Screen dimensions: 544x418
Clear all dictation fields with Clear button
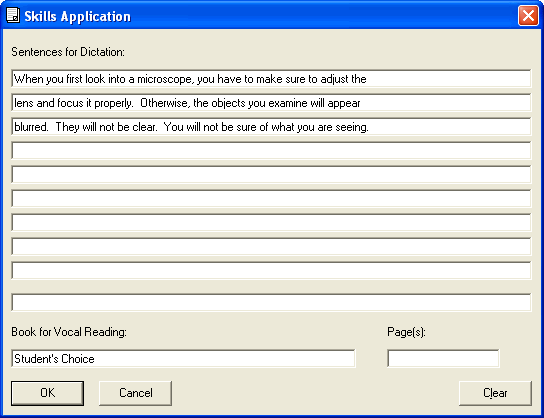pyautogui.click(x=495, y=393)
